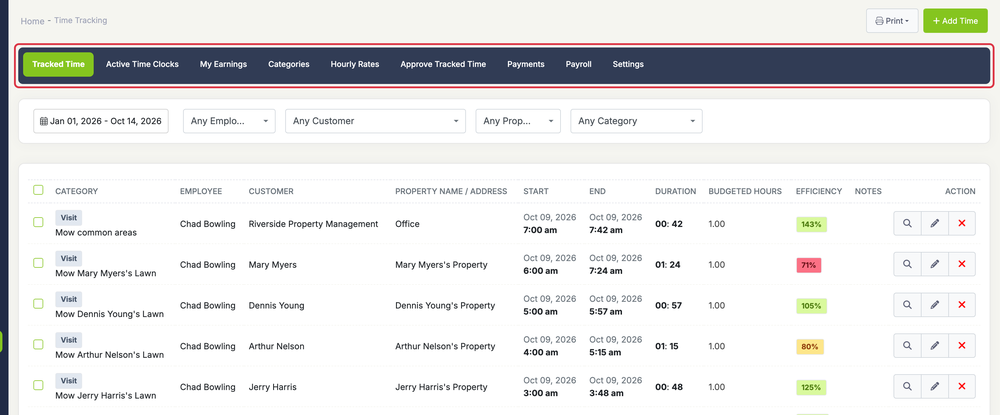Edit the Mow common areas entry
The image size is (1000, 415).
934,224
